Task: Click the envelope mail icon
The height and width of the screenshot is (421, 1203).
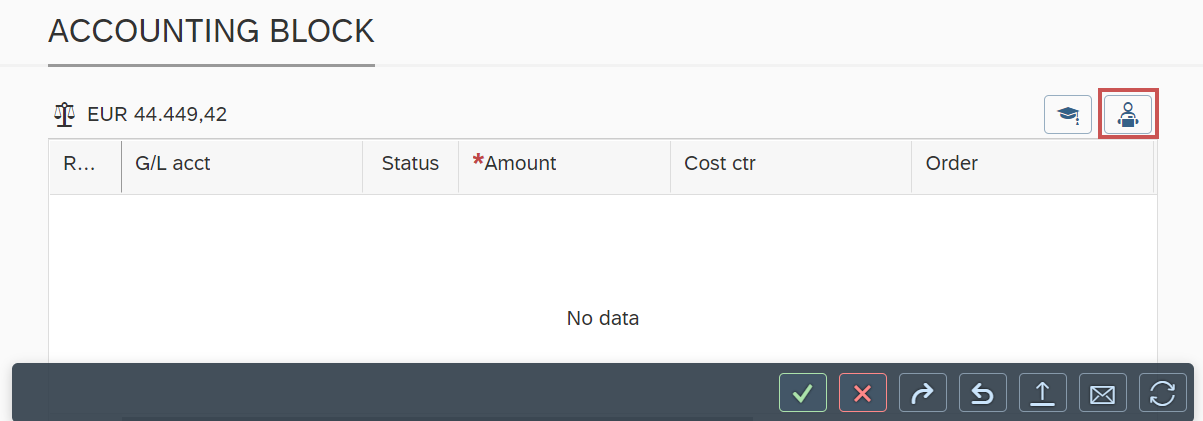Action: click(x=1102, y=393)
